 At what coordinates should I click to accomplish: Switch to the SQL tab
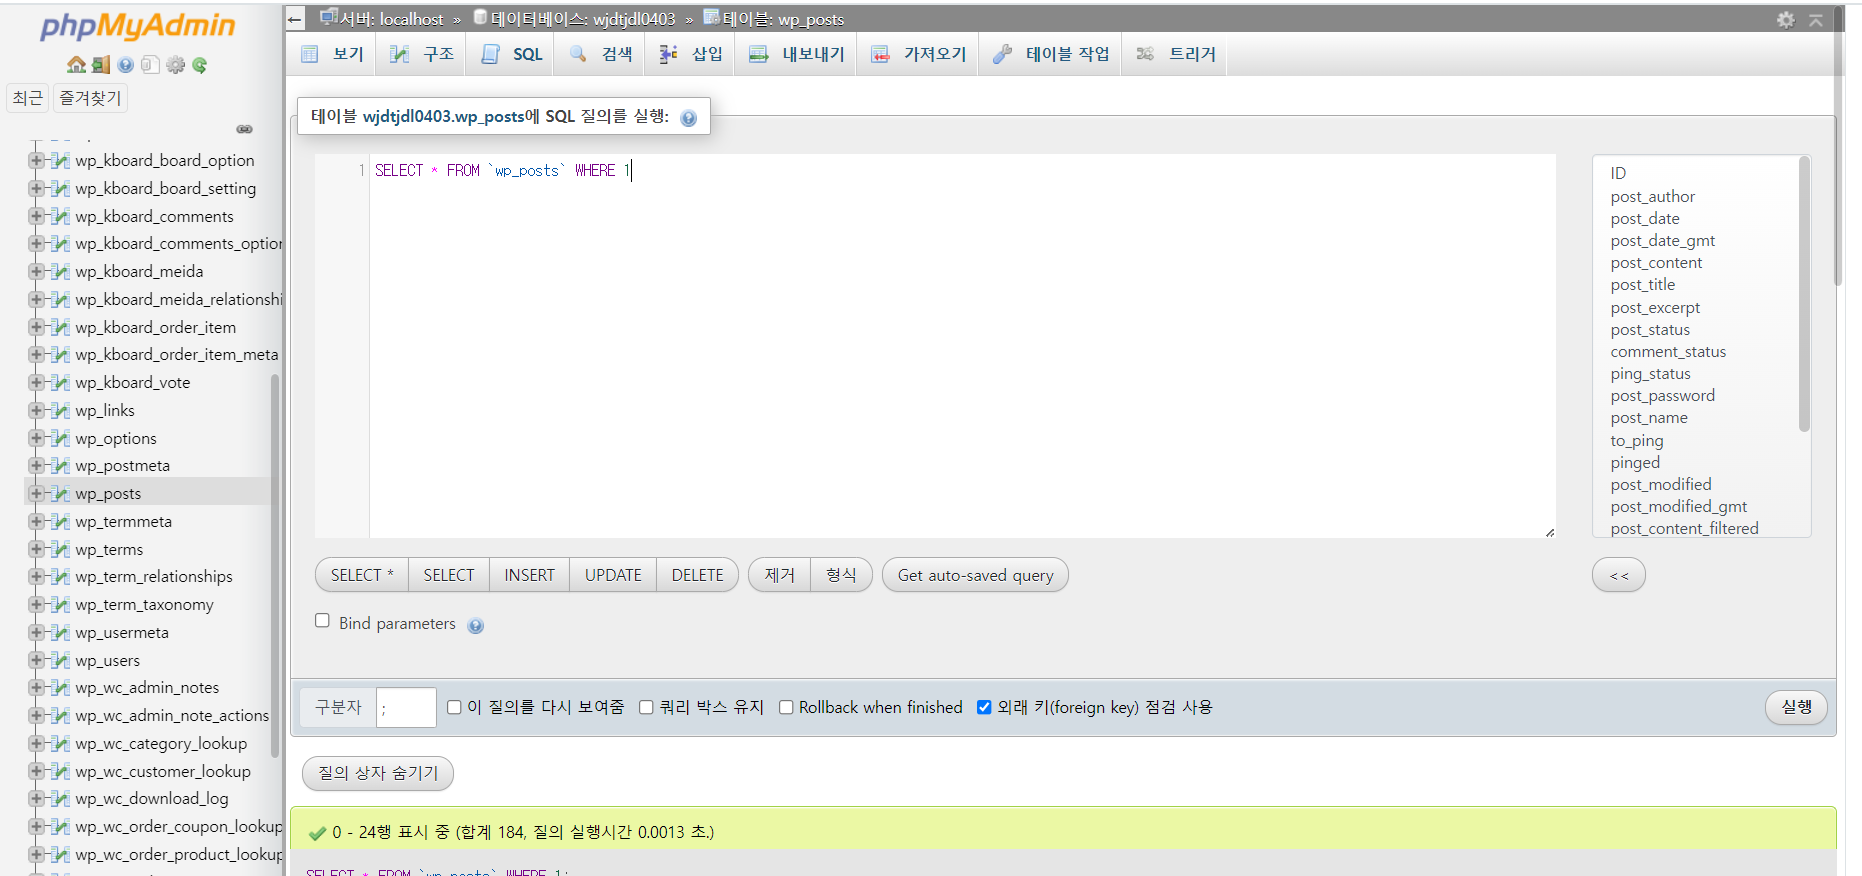[x=511, y=54]
